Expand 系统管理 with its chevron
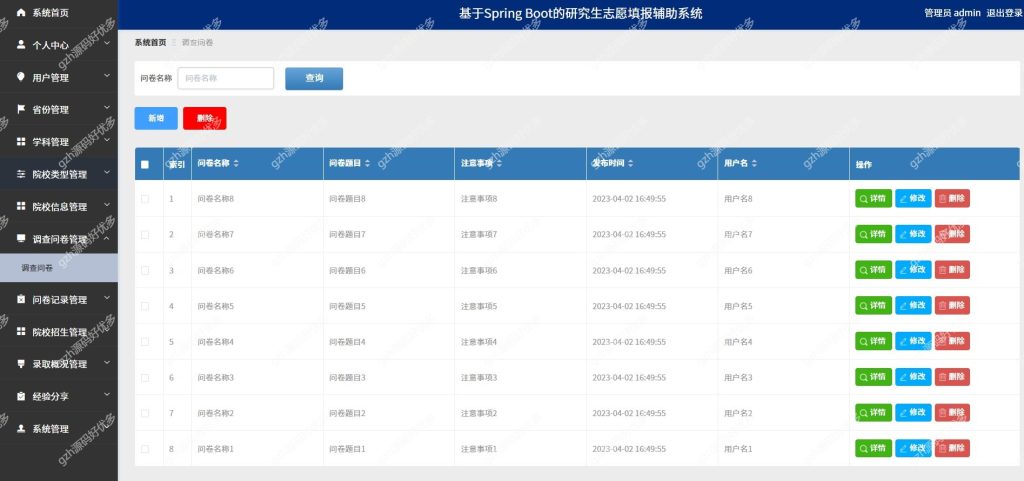 click(106, 427)
